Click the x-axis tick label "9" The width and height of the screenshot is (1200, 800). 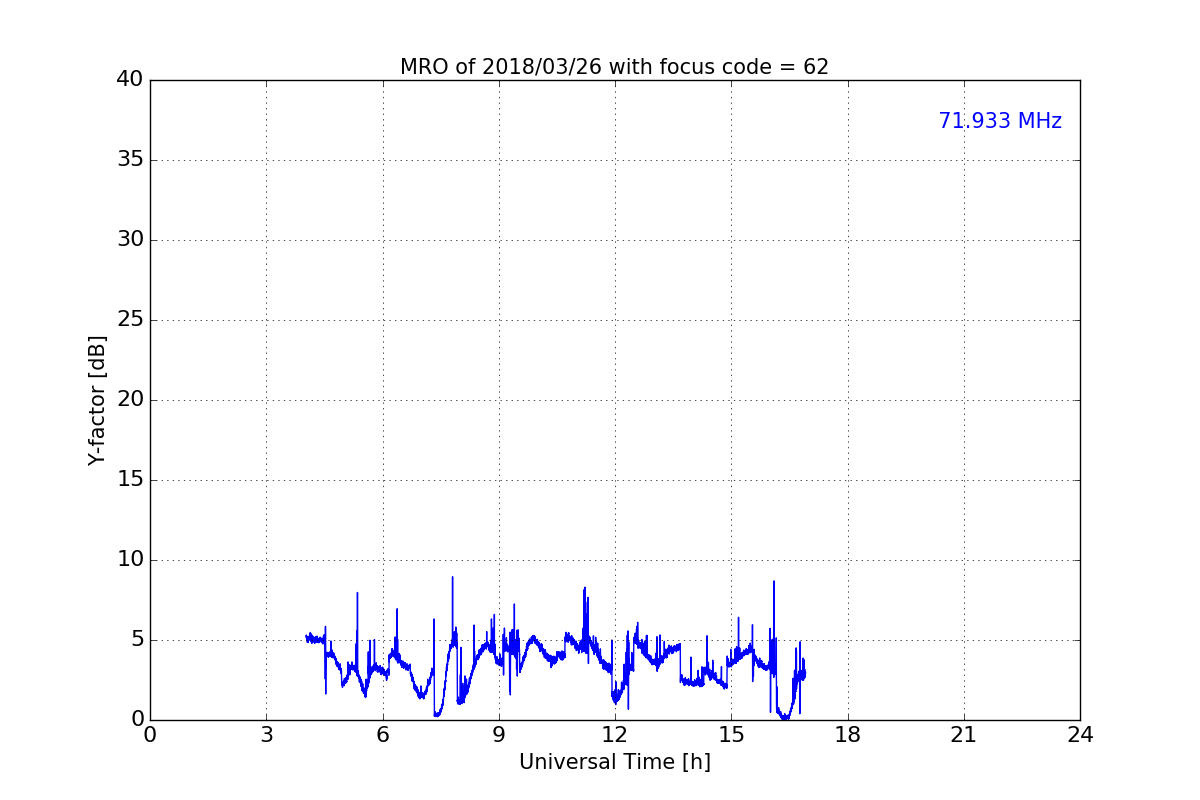499,735
